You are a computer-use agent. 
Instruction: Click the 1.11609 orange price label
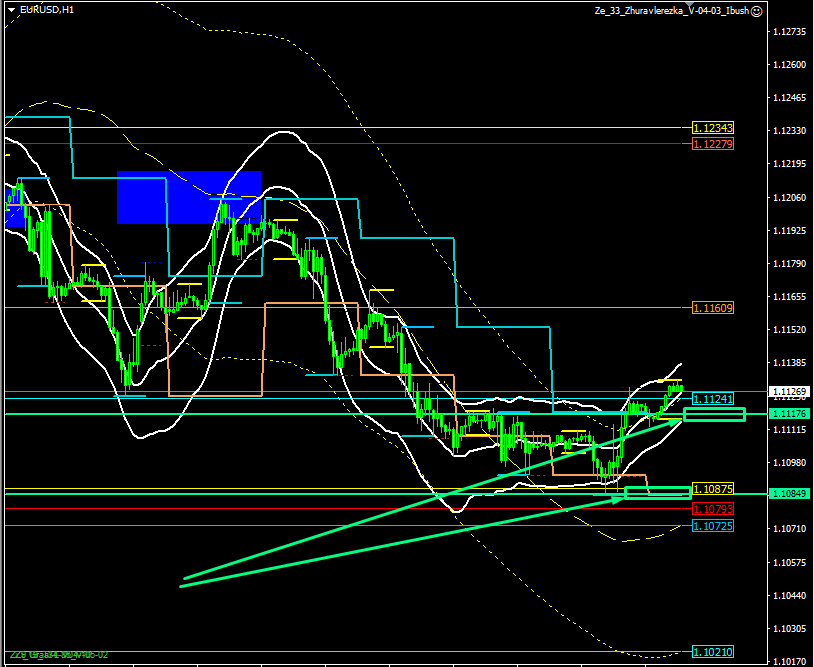pos(712,308)
